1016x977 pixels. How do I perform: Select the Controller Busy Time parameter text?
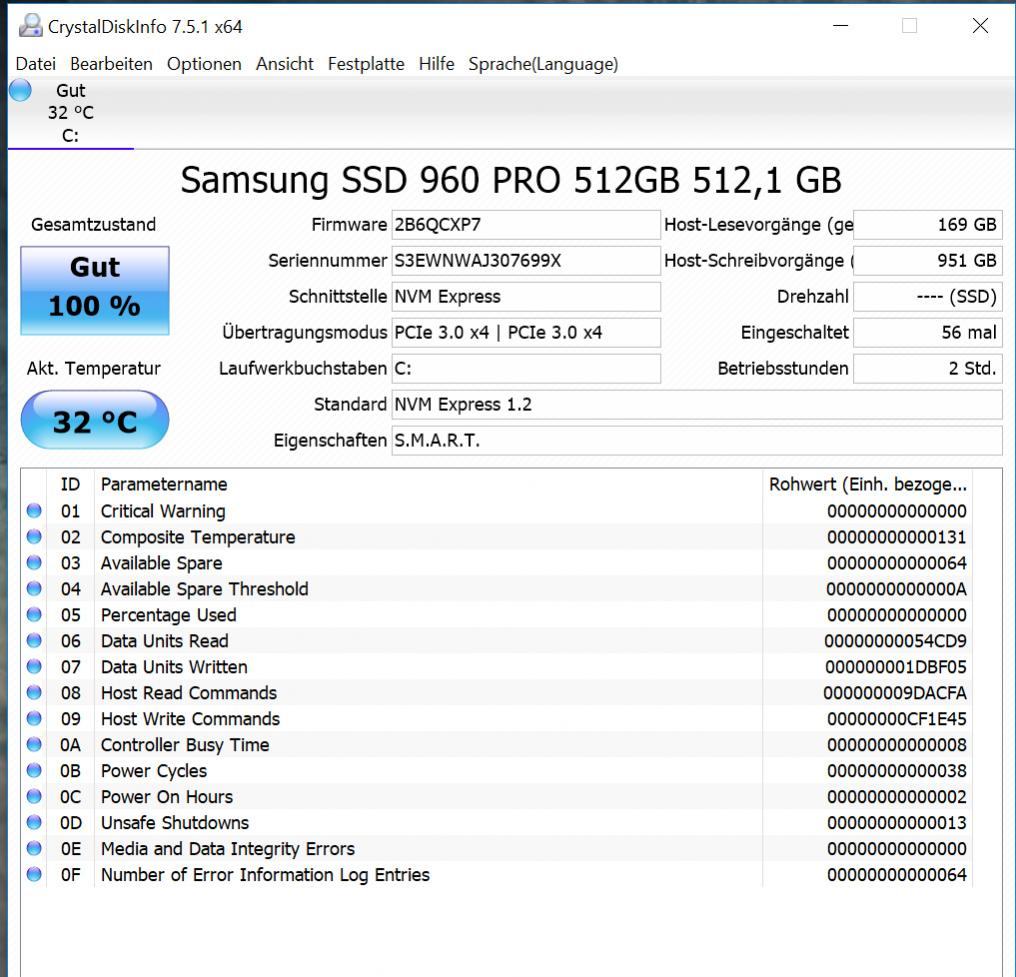tap(185, 744)
